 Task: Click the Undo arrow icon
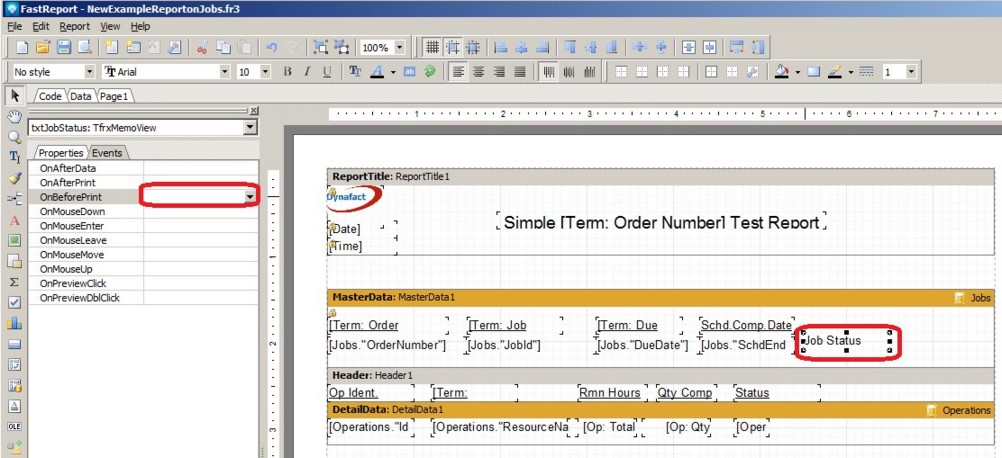pyautogui.click(x=271, y=47)
